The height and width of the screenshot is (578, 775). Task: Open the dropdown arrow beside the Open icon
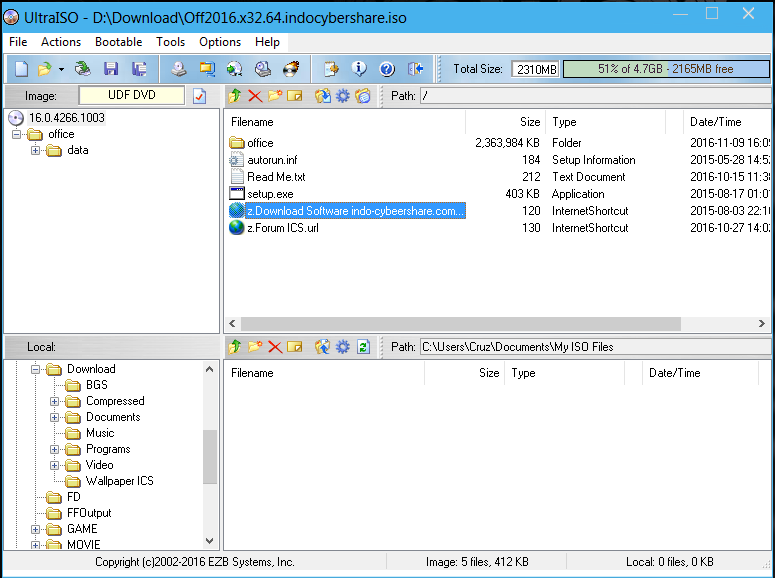(x=61, y=69)
